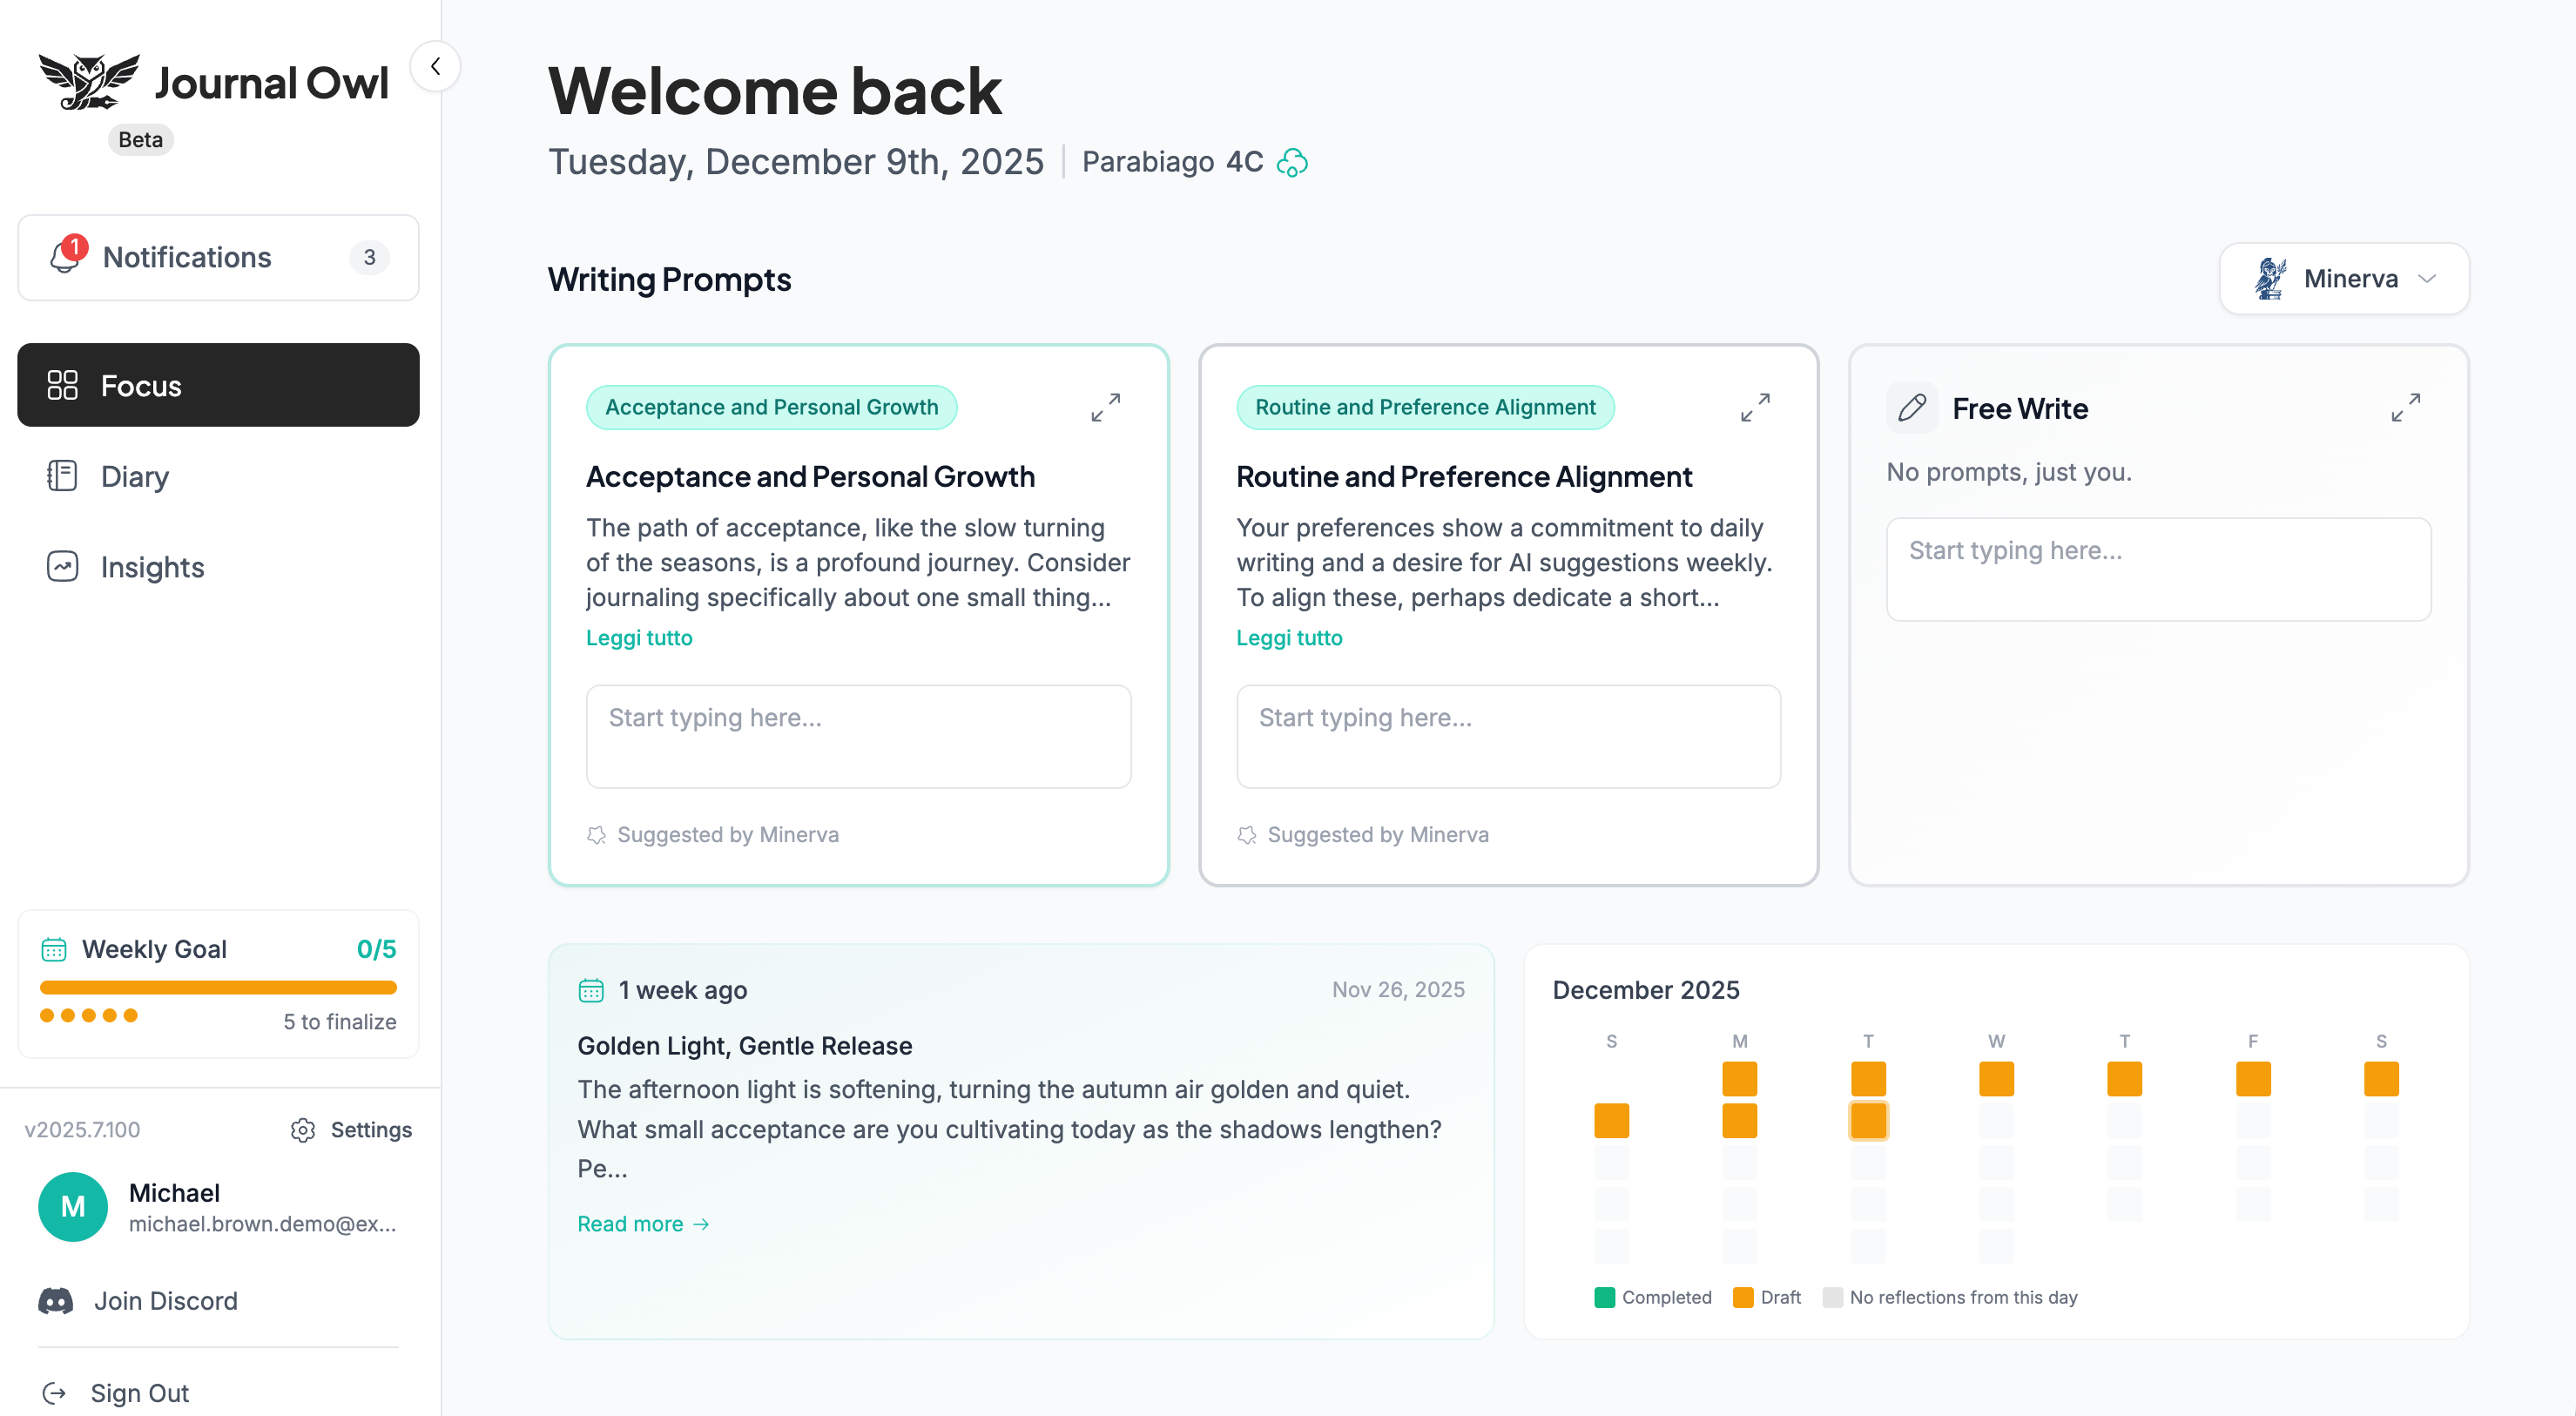
Task: Select the Focus grid icon in sidebar
Action: tap(63, 385)
